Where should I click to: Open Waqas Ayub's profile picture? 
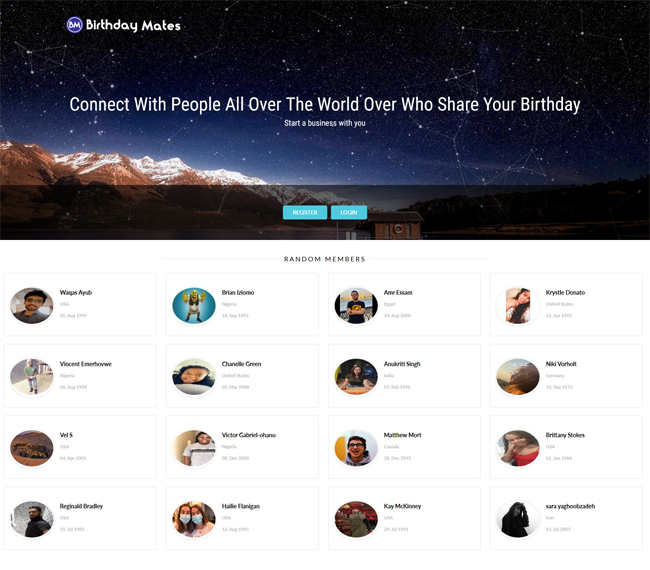32,306
